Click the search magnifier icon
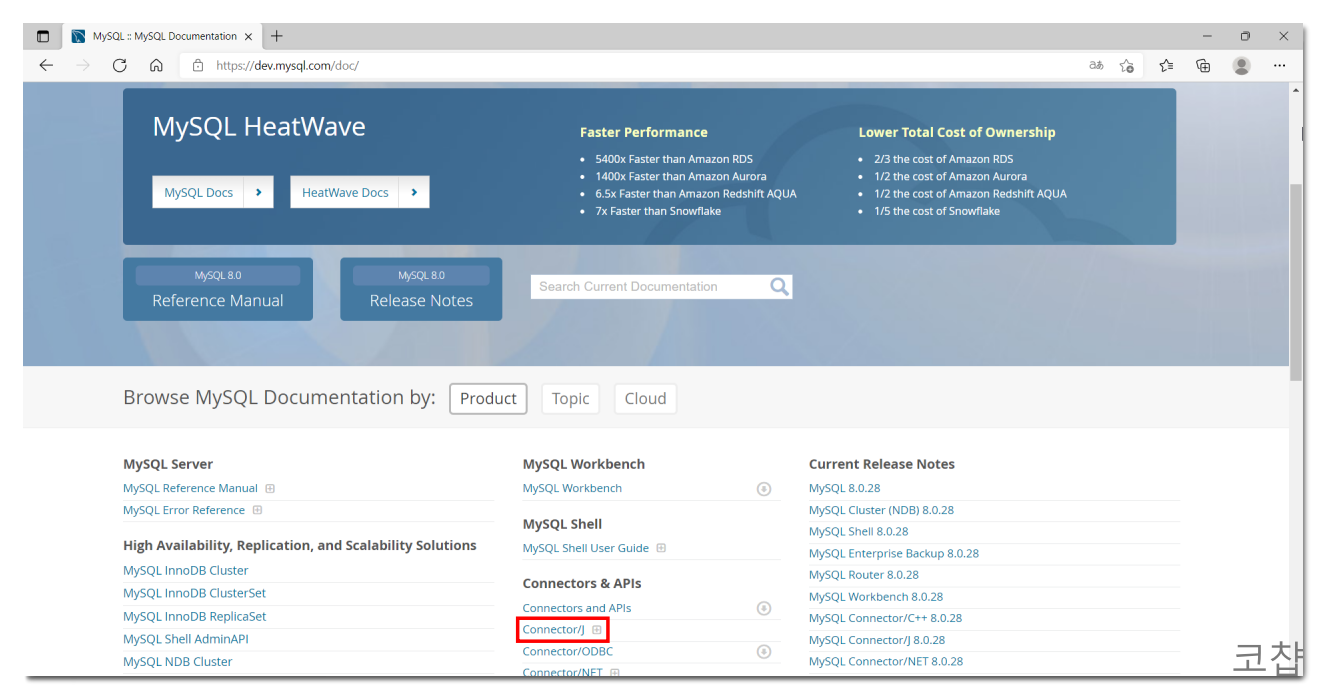 point(780,287)
